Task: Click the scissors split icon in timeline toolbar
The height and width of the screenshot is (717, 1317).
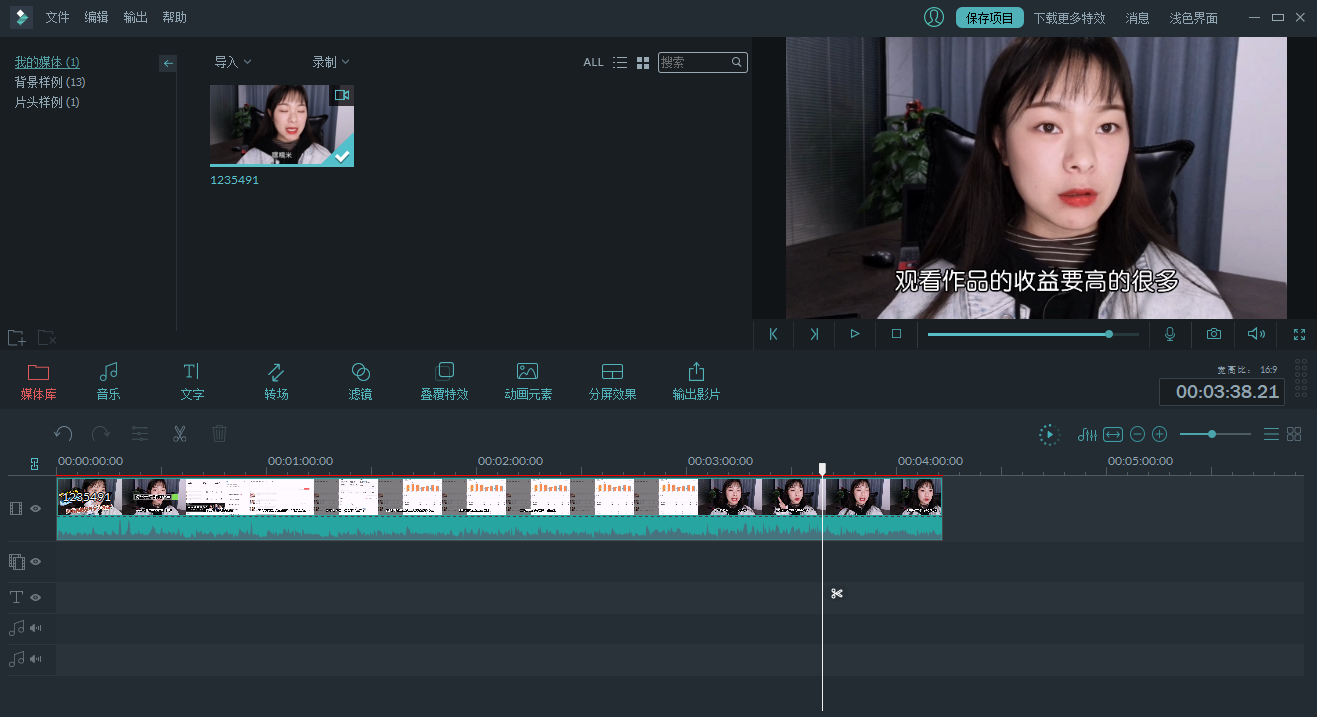Action: click(180, 434)
